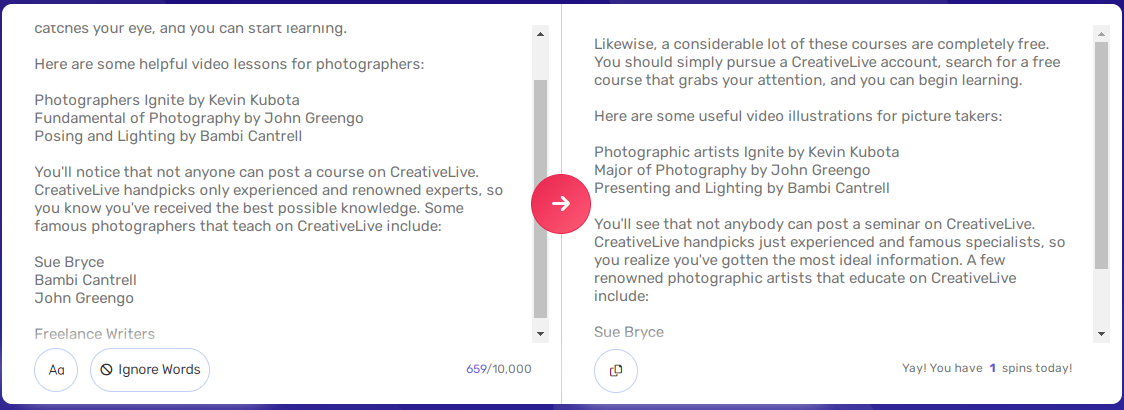
Task: Click 'Fundamental of Photography by John Greengo' line
Action: [198, 118]
